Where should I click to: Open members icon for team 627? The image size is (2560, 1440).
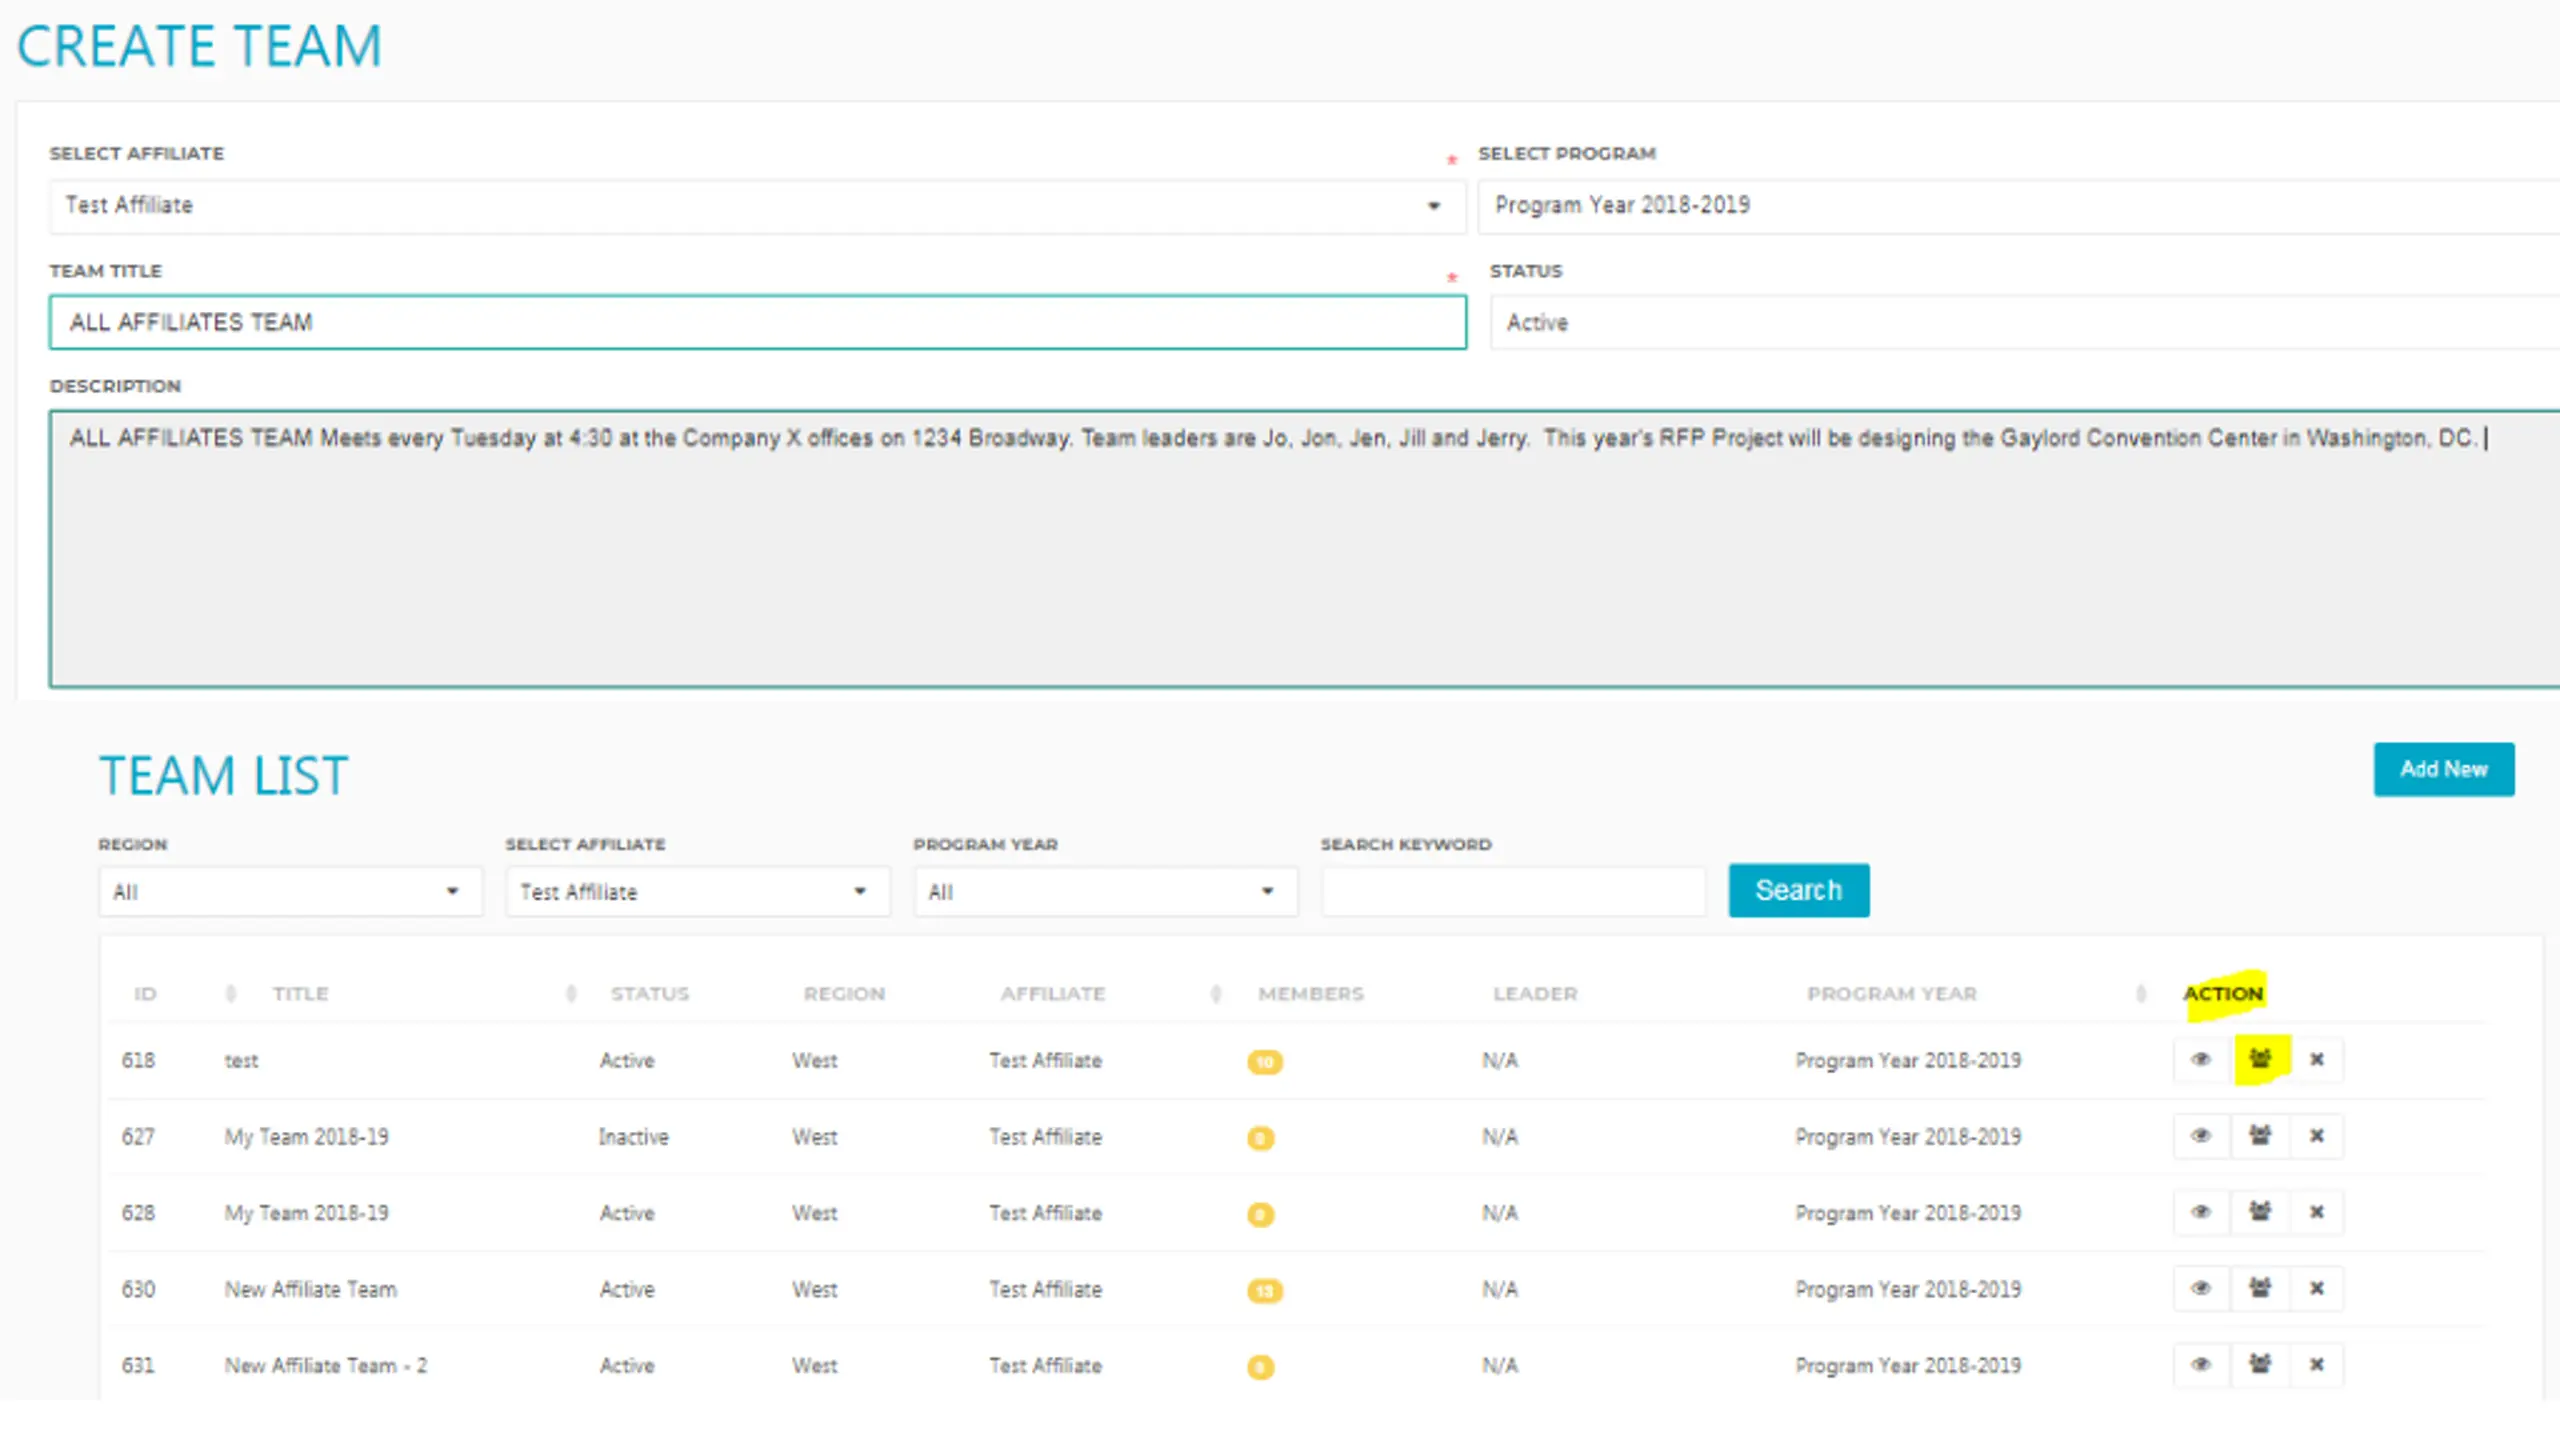click(x=2260, y=1136)
